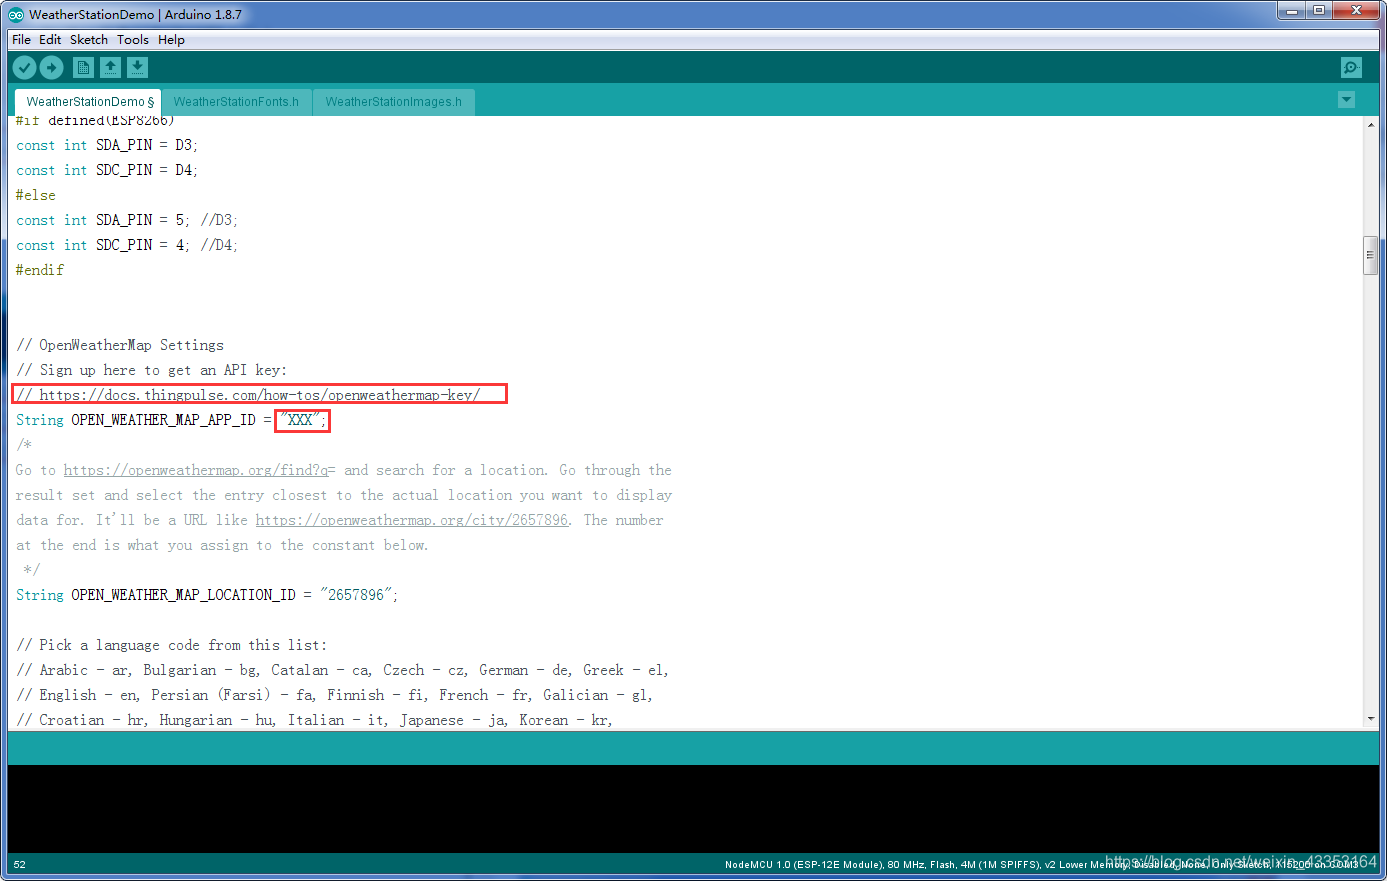Save the sketch with the Save icon
The width and height of the screenshot is (1387, 881).
click(138, 67)
